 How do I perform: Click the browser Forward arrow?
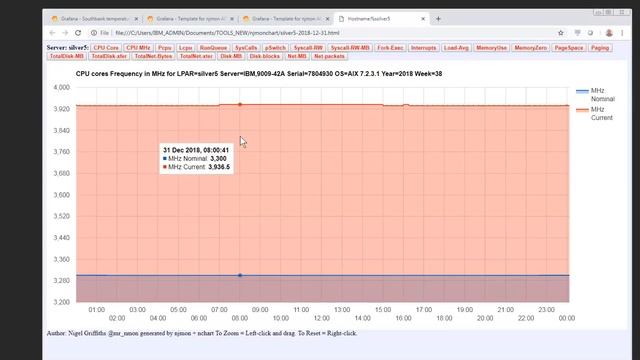pyautogui.click(x=64, y=33)
